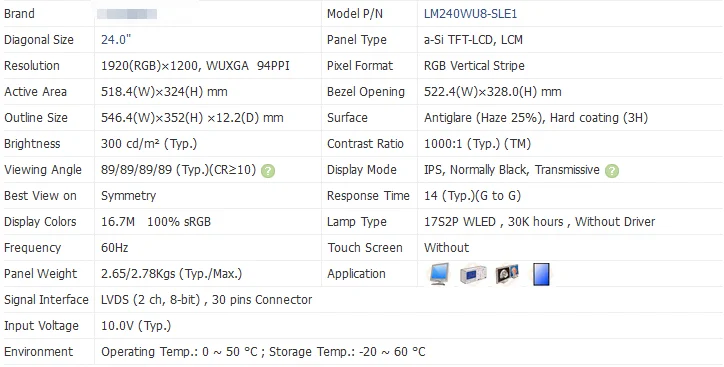This screenshot has width=724, height=367.
Task: Click the 1000:1 contrast ratio value
Action: 477,144
